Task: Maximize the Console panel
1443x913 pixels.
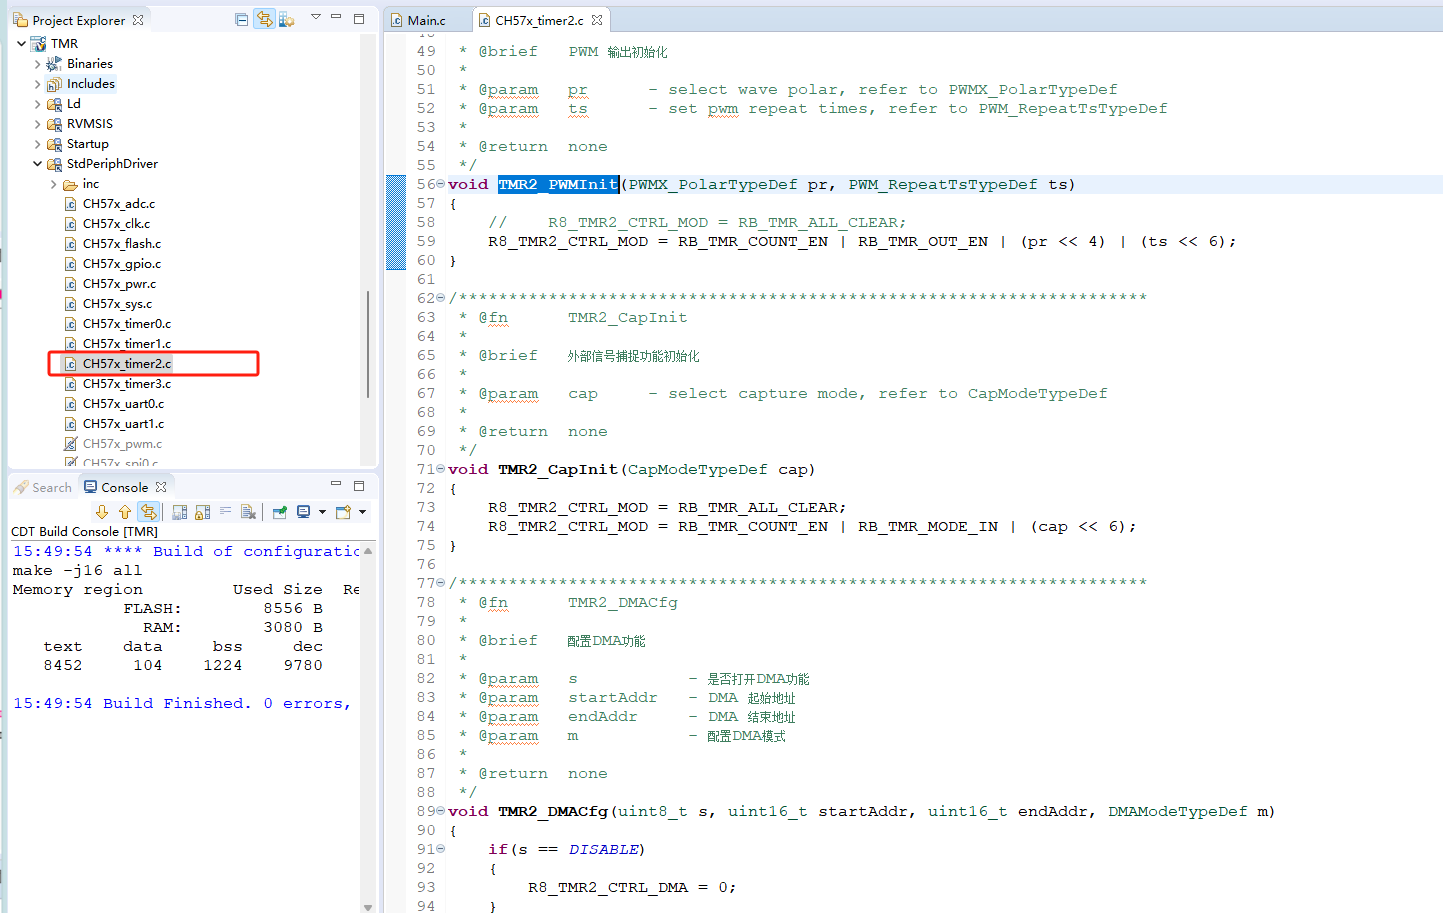Action: point(359,485)
